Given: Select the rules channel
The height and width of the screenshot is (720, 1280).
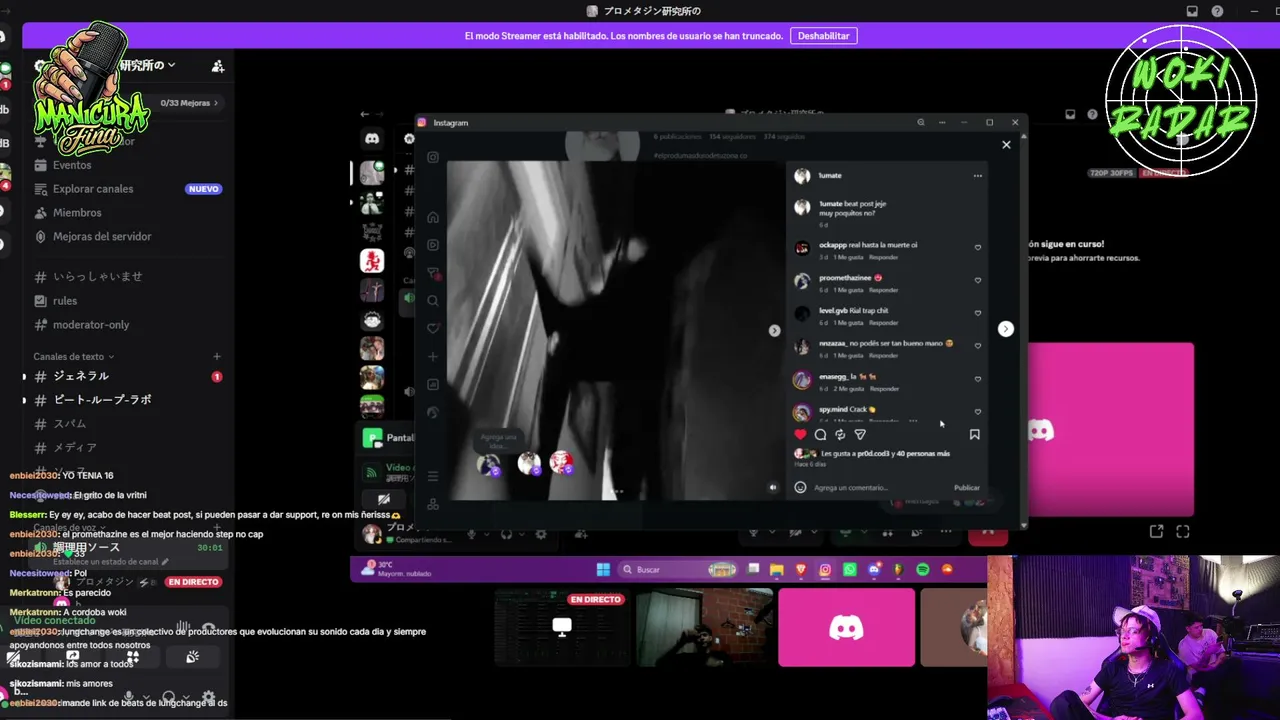Looking at the screenshot, I should pos(65,301).
